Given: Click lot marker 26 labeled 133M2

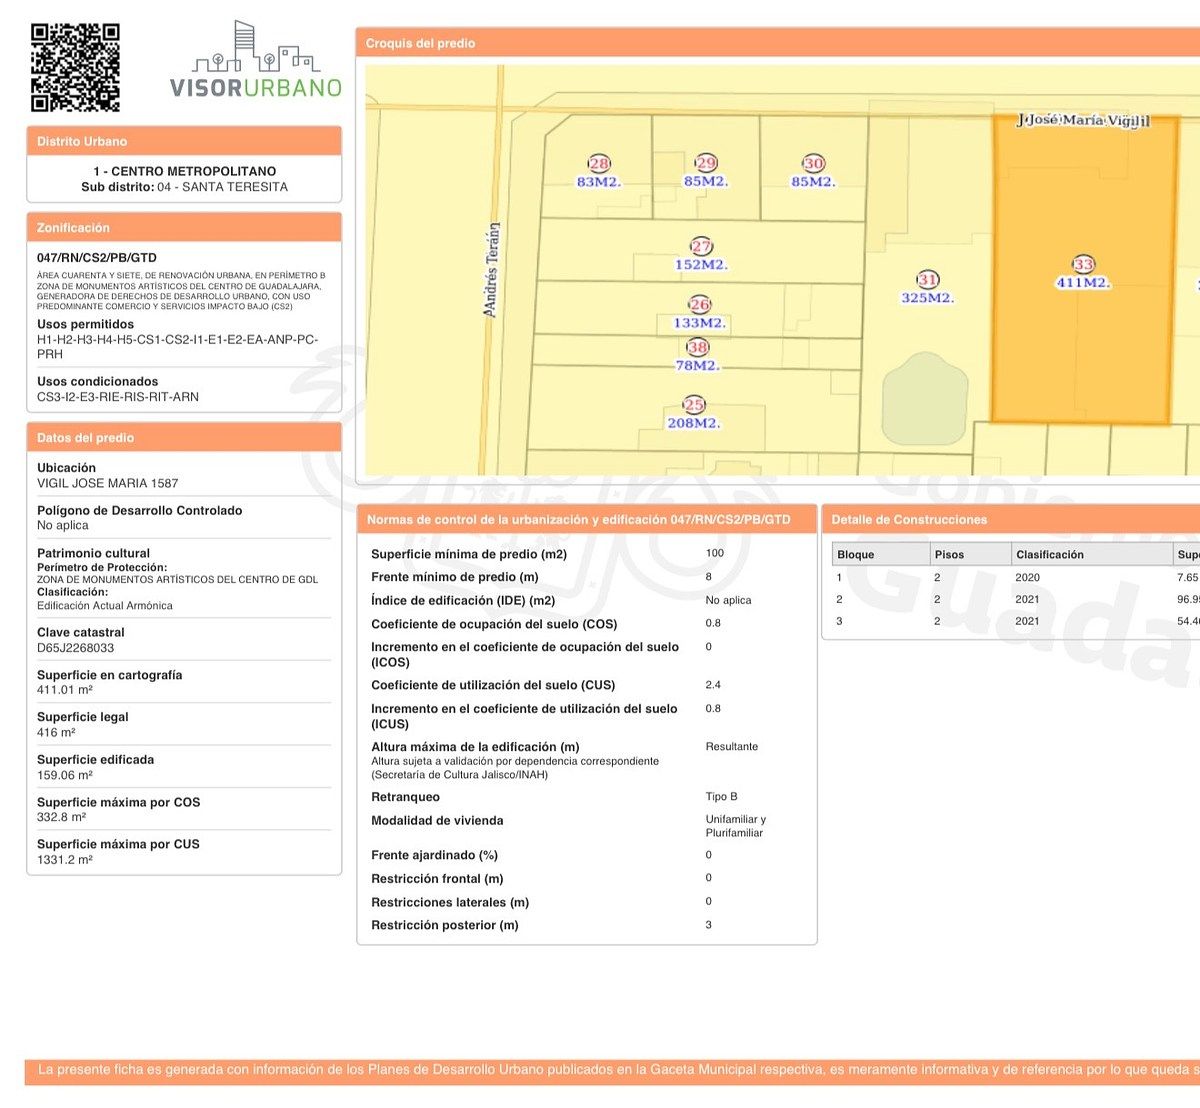Looking at the screenshot, I should point(699,305).
